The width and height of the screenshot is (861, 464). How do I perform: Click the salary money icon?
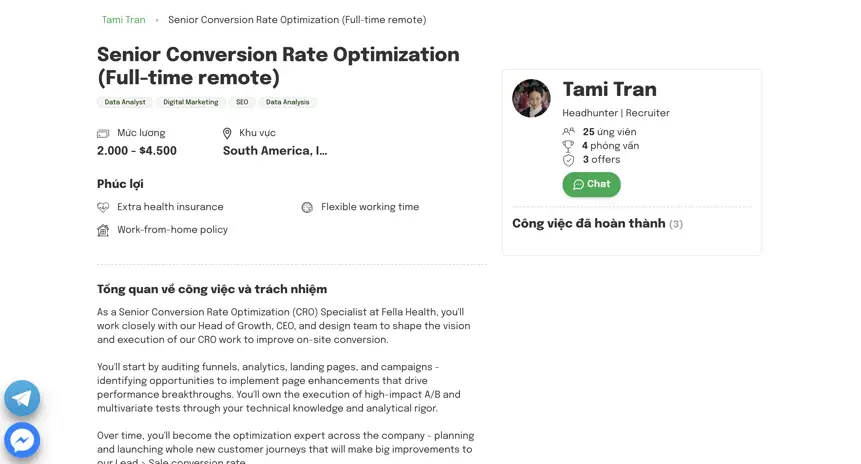click(x=103, y=133)
